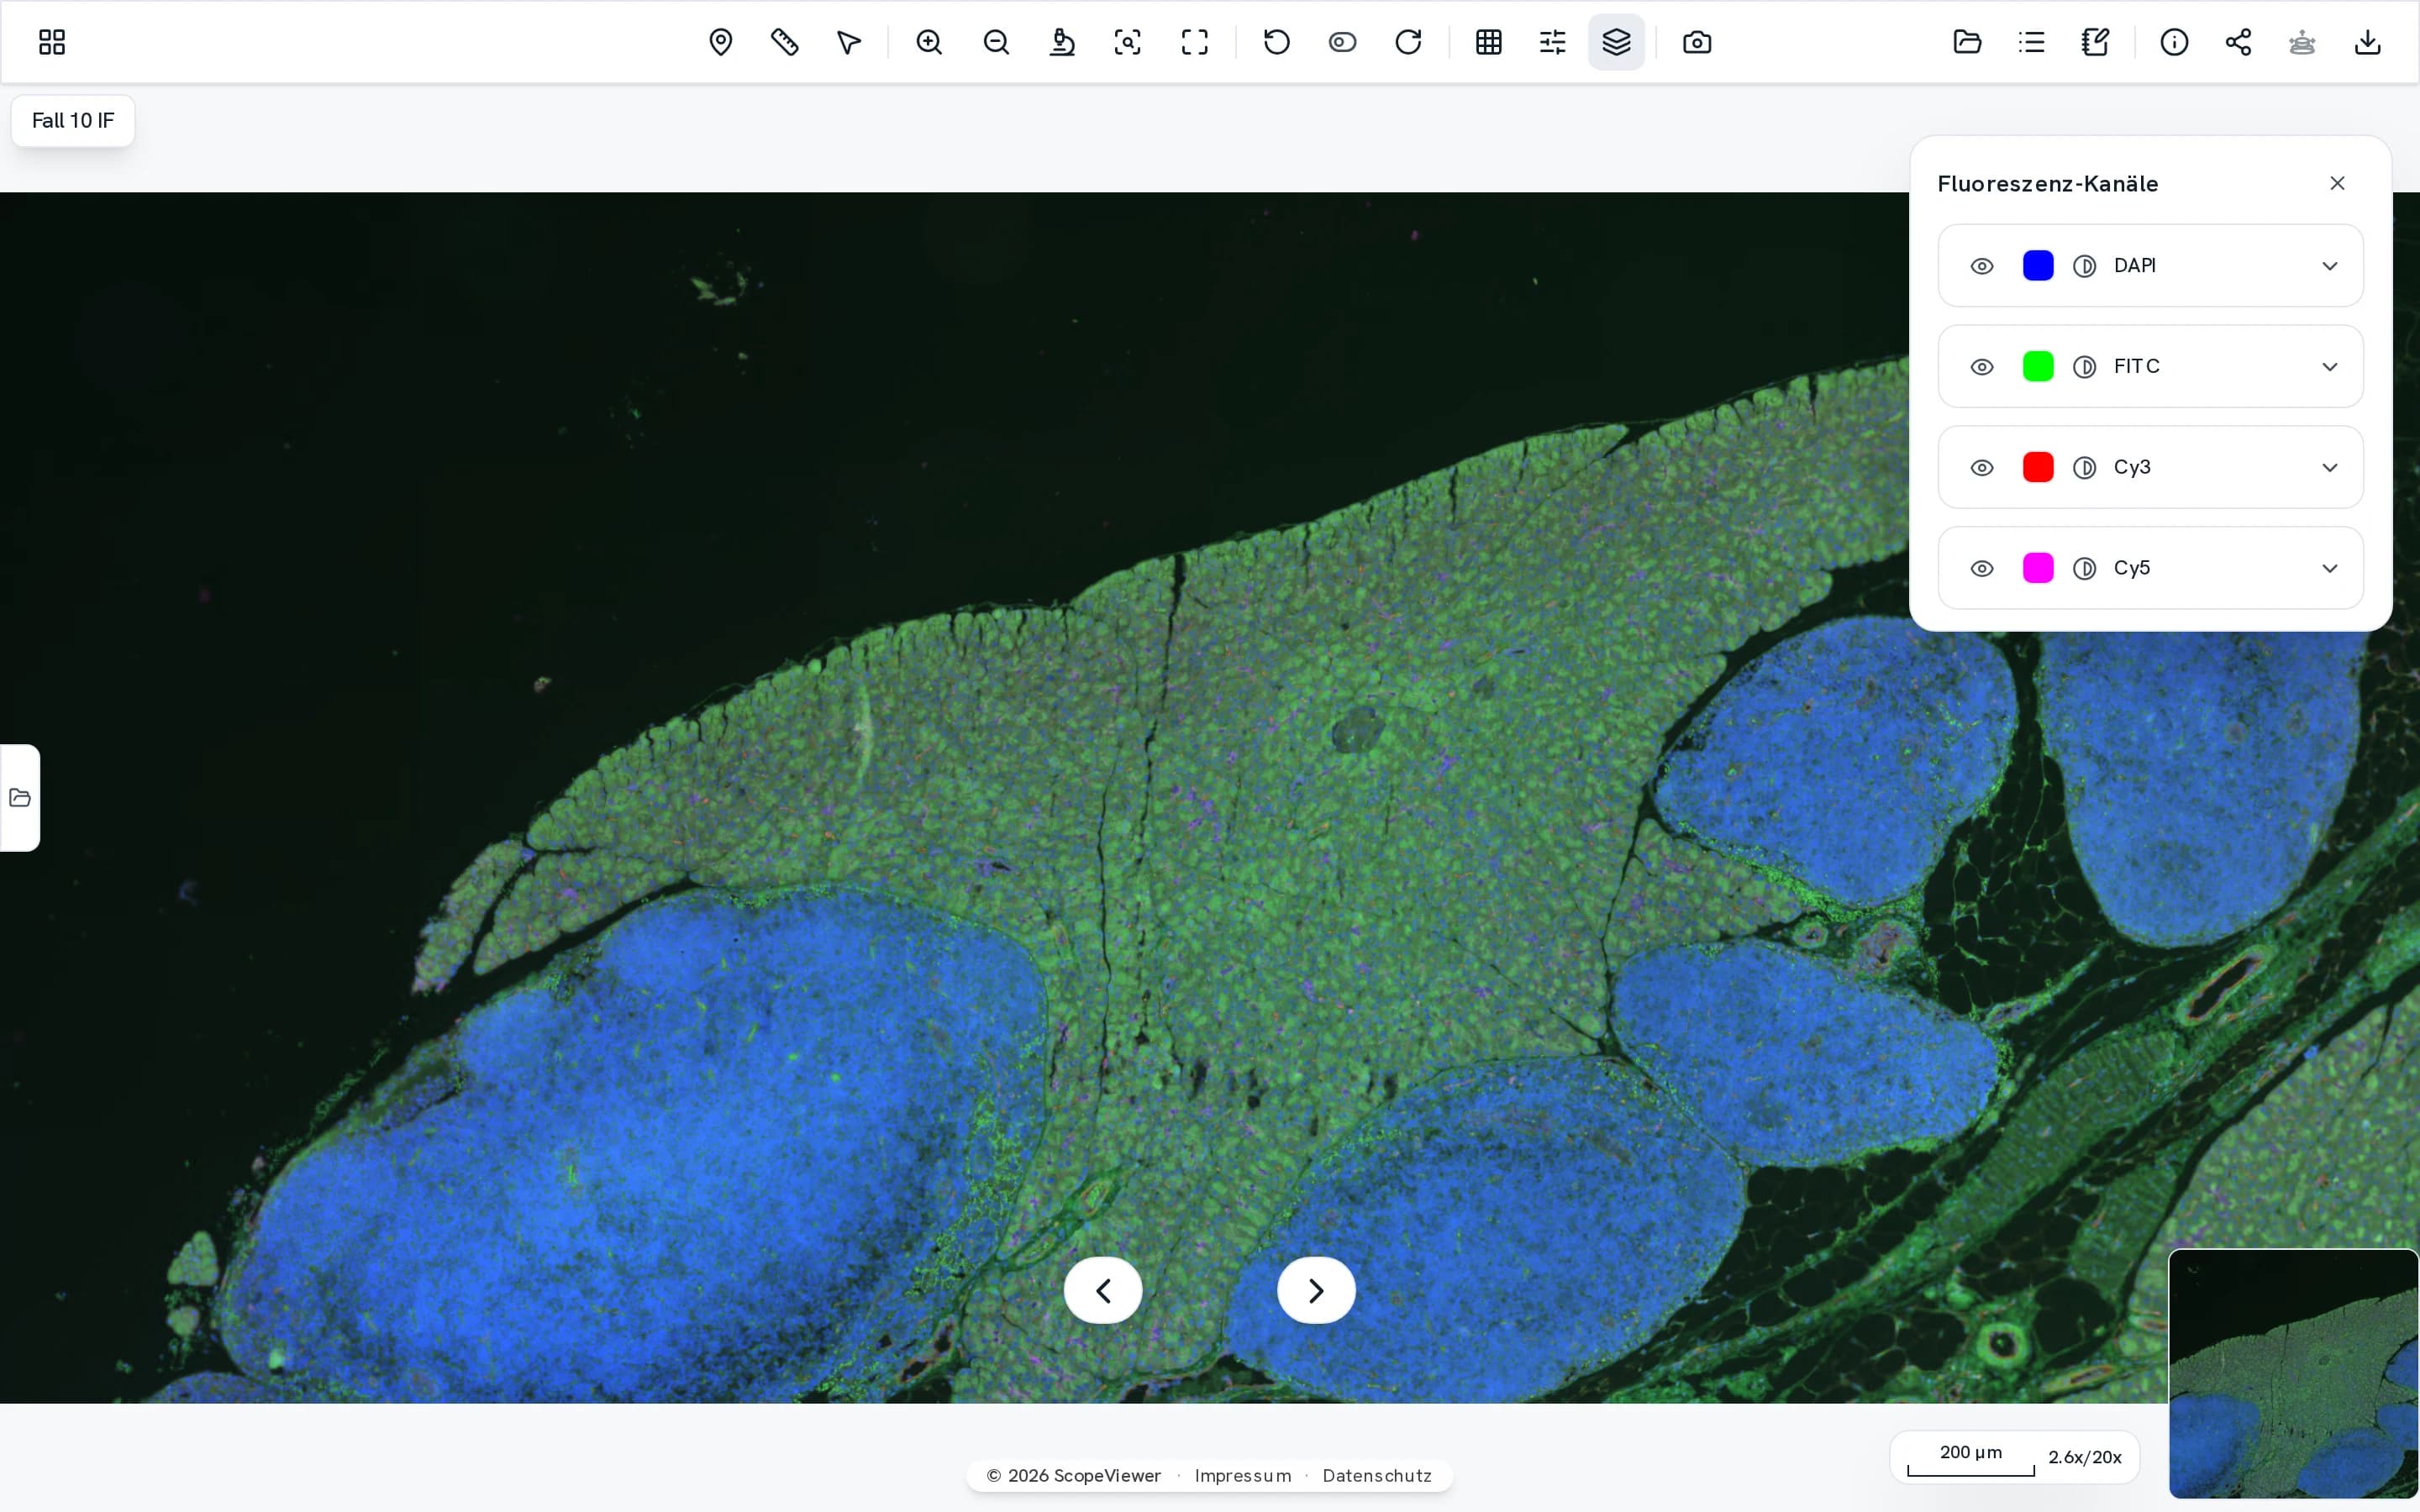
Task: Open the Datenschutz link
Action: pos(1377,1475)
